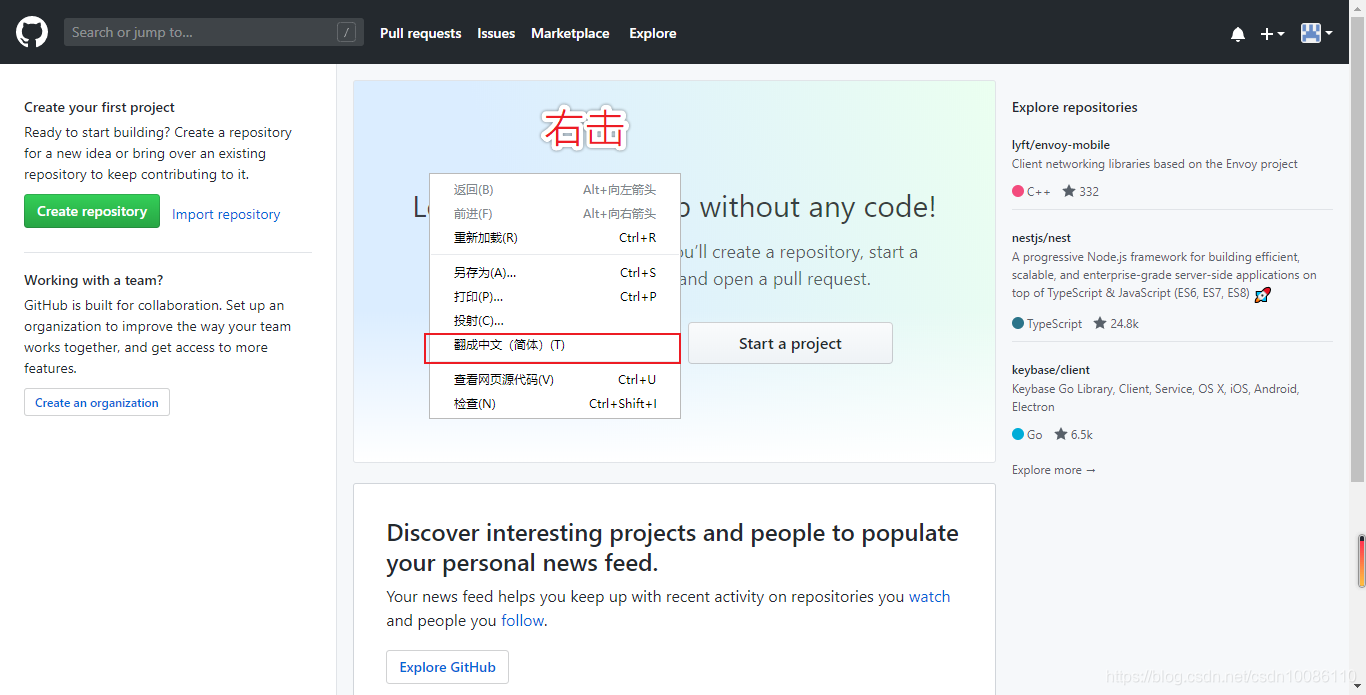Click the slash shortcut icon in search box
Viewport: 1366px width, 695px height.
click(x=347, y=32)
